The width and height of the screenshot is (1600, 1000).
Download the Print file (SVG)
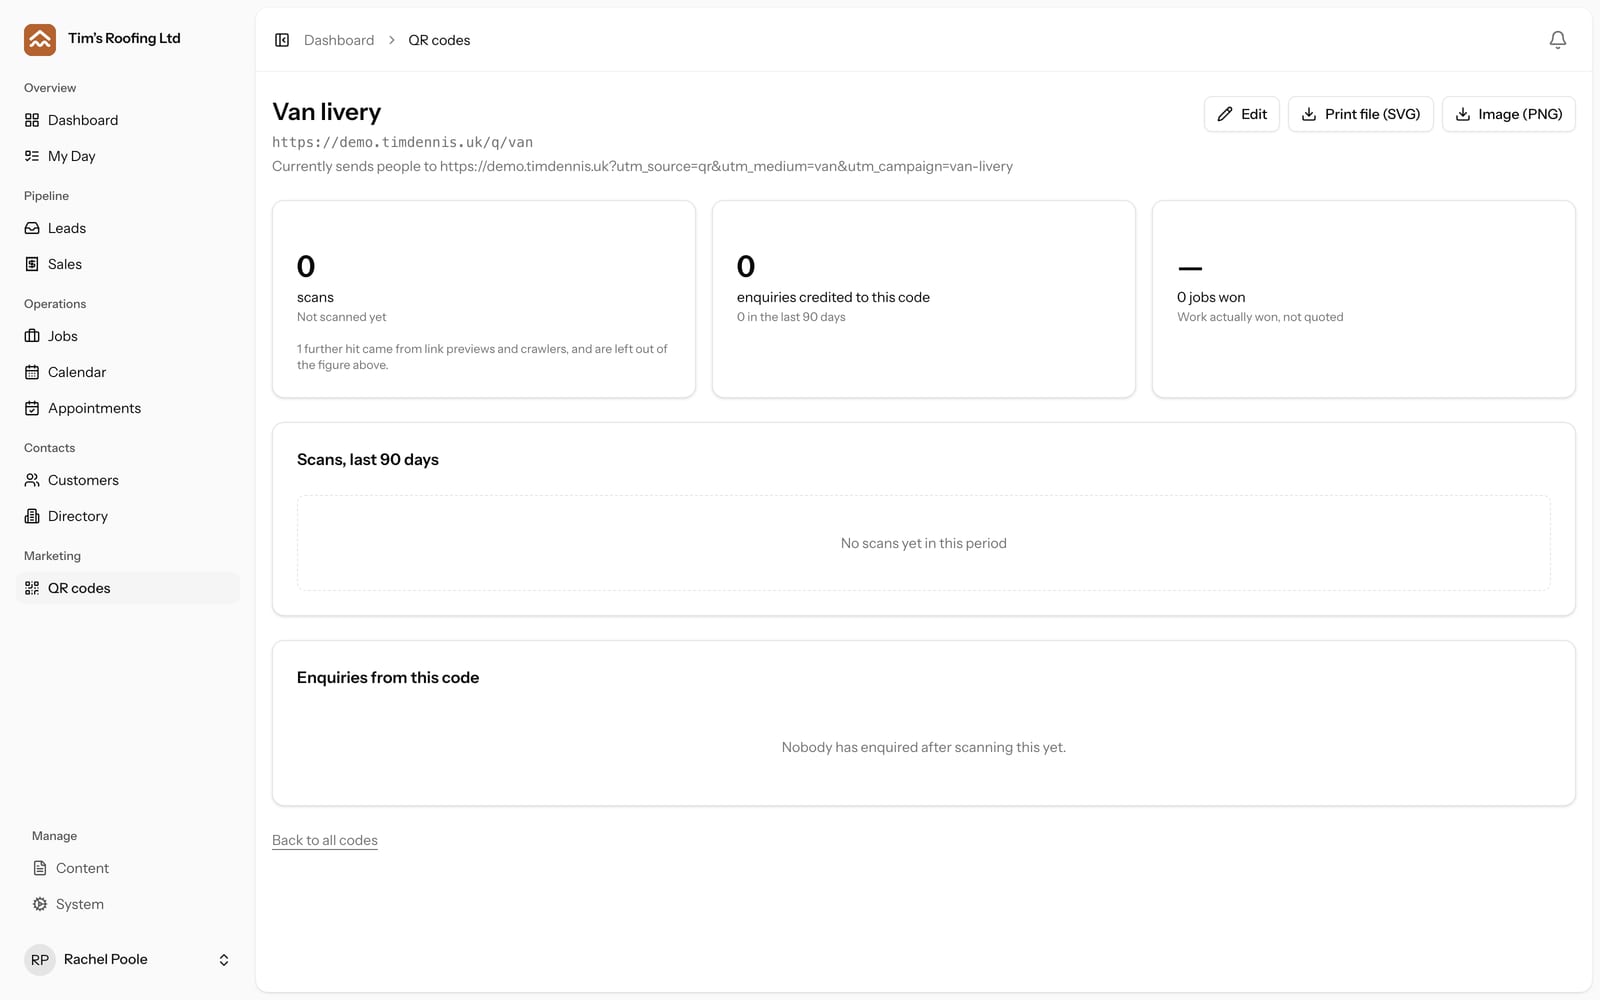[x=1361, y=114]
